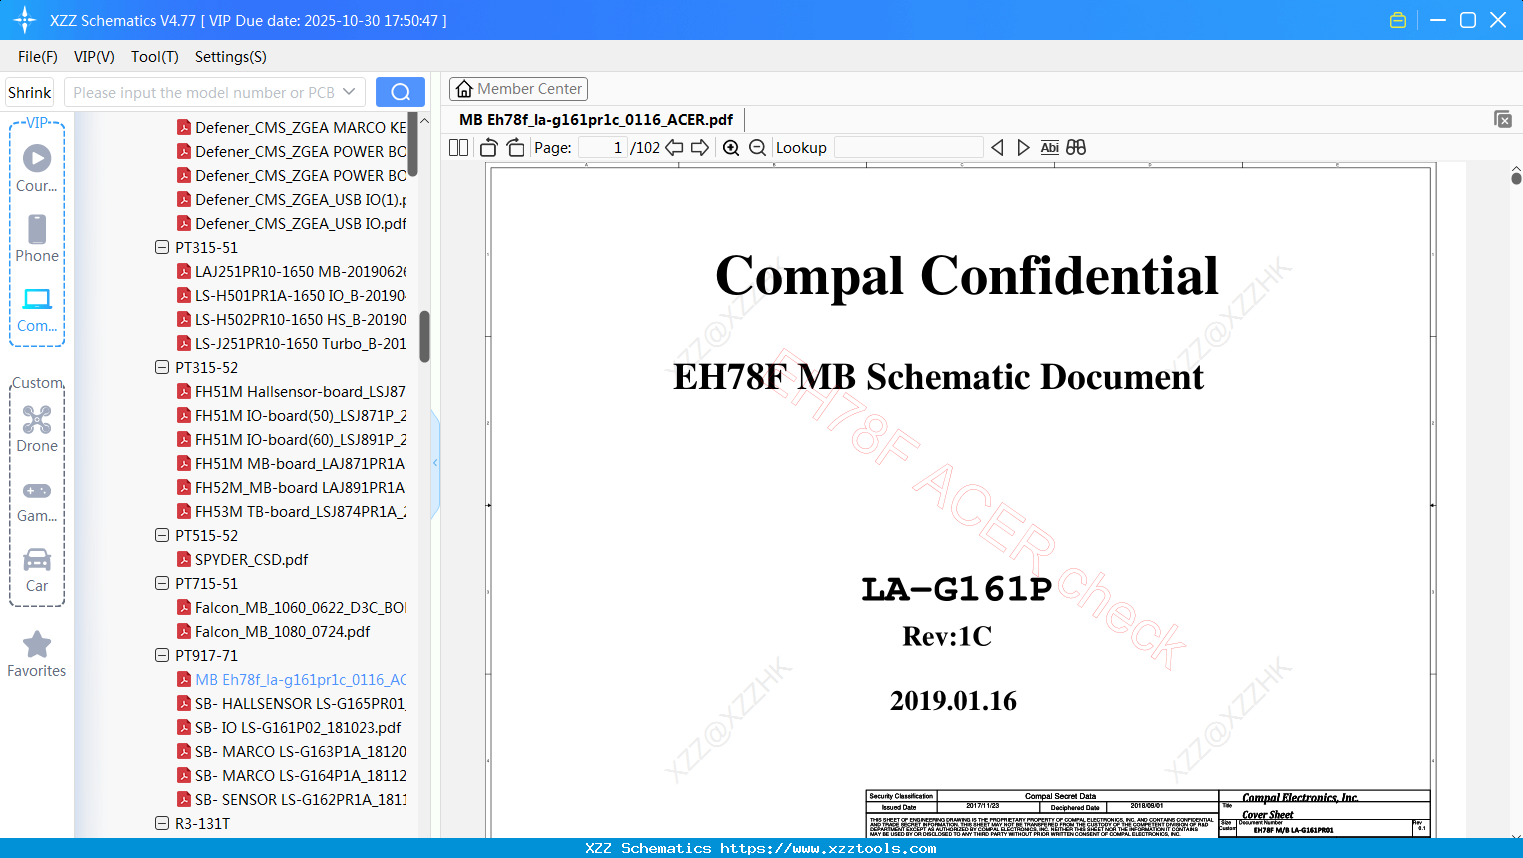Click the document viewer scrollbar thumb

click(x=1516, y=178)
